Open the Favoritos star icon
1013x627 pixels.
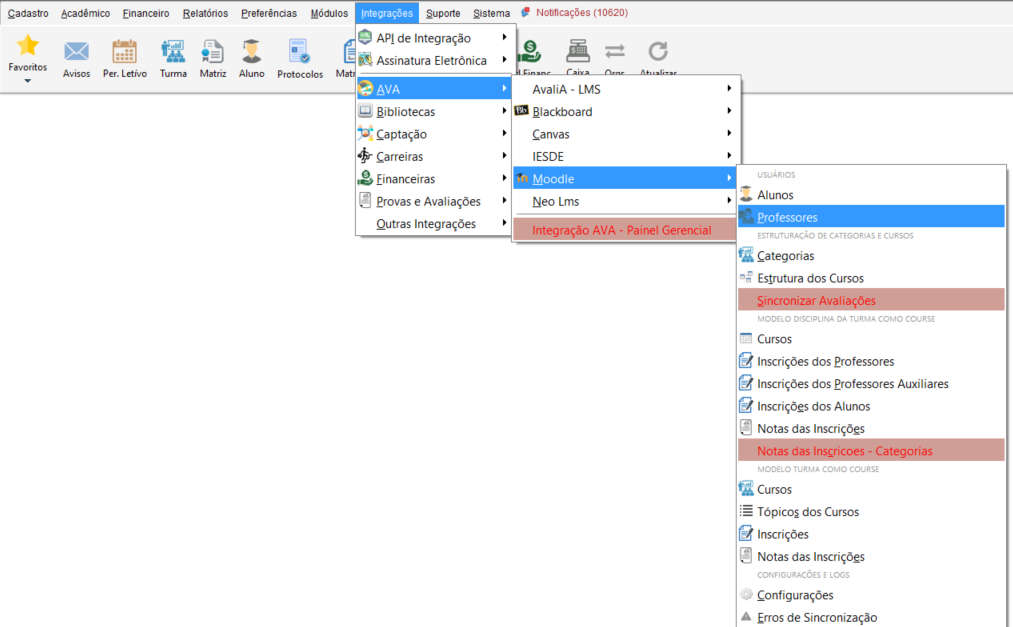tap(28, 46)
